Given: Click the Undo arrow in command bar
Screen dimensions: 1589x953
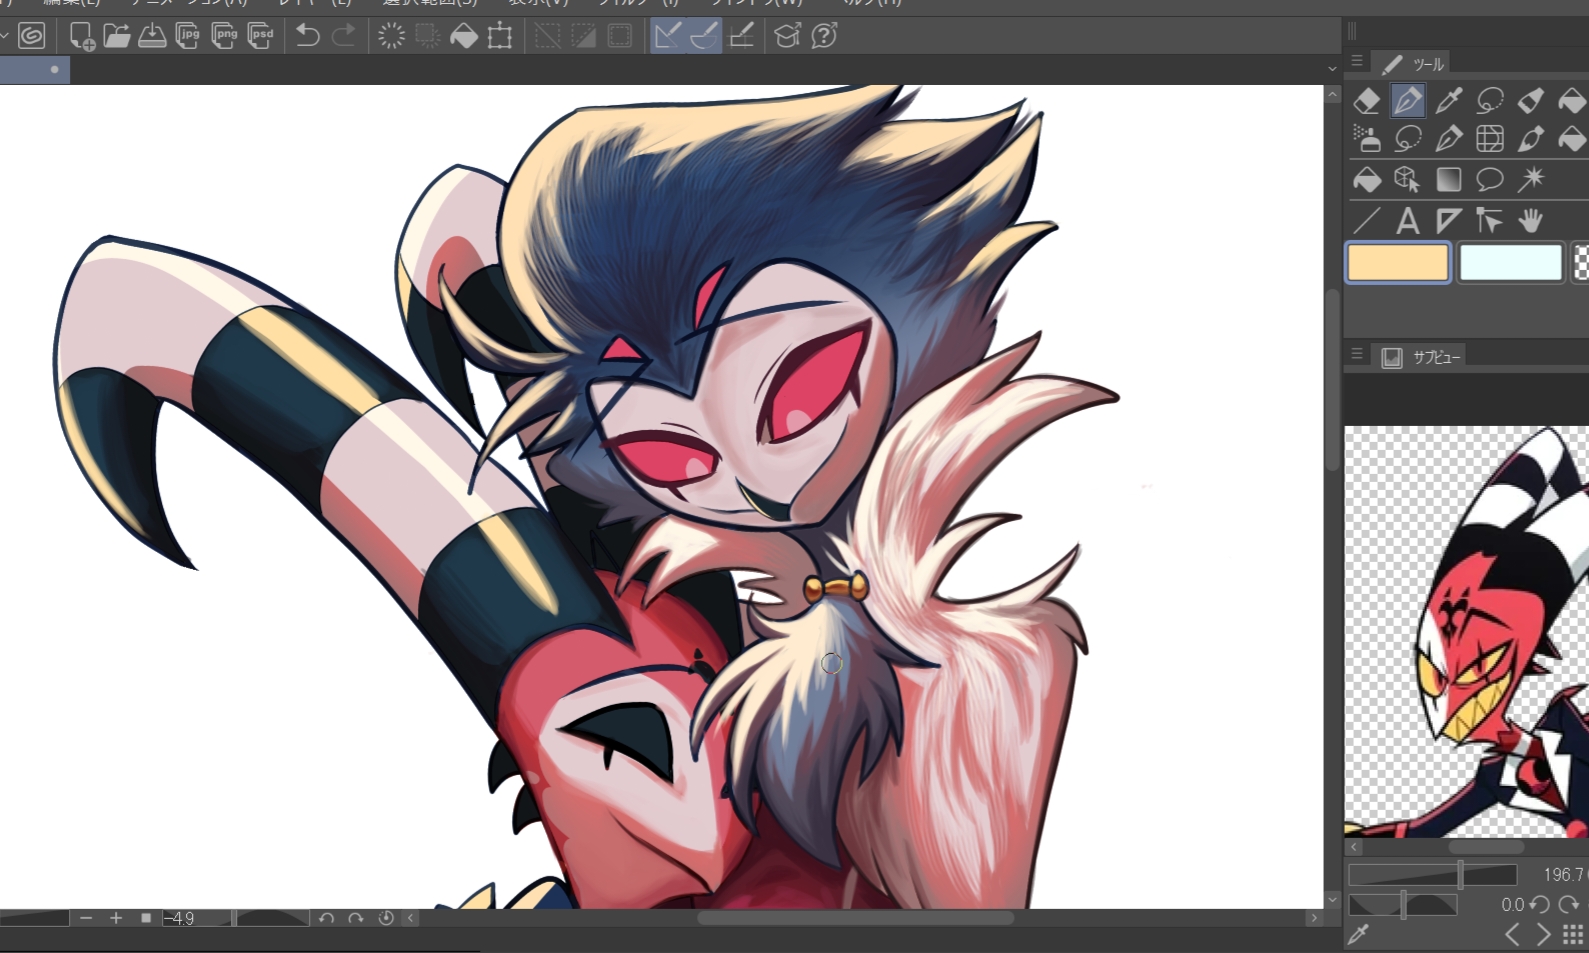Looking at the screenshot, I should click(307, 36).
